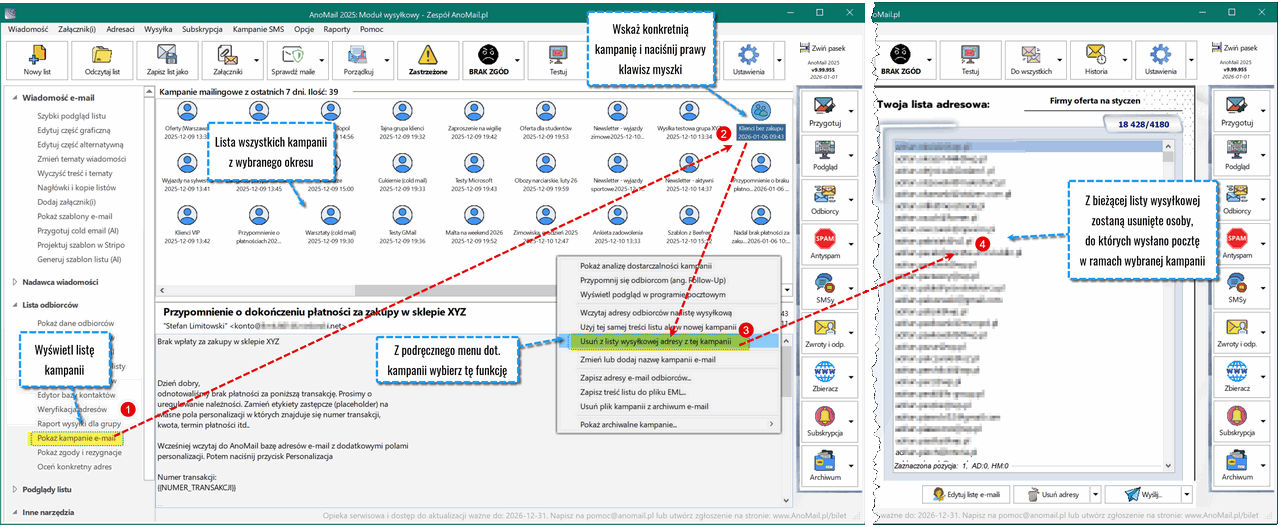Click the Porządkuj toolbar icon
Viewport: 1280px width, 527px height.
point(357,55)
